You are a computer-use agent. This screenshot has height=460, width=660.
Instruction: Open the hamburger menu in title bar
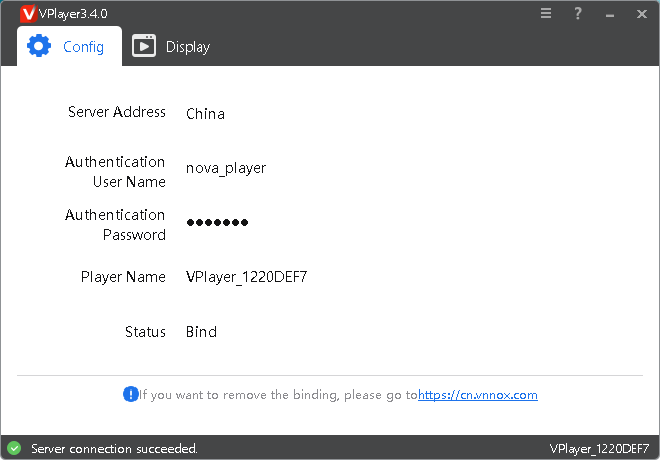click(546, 13)
